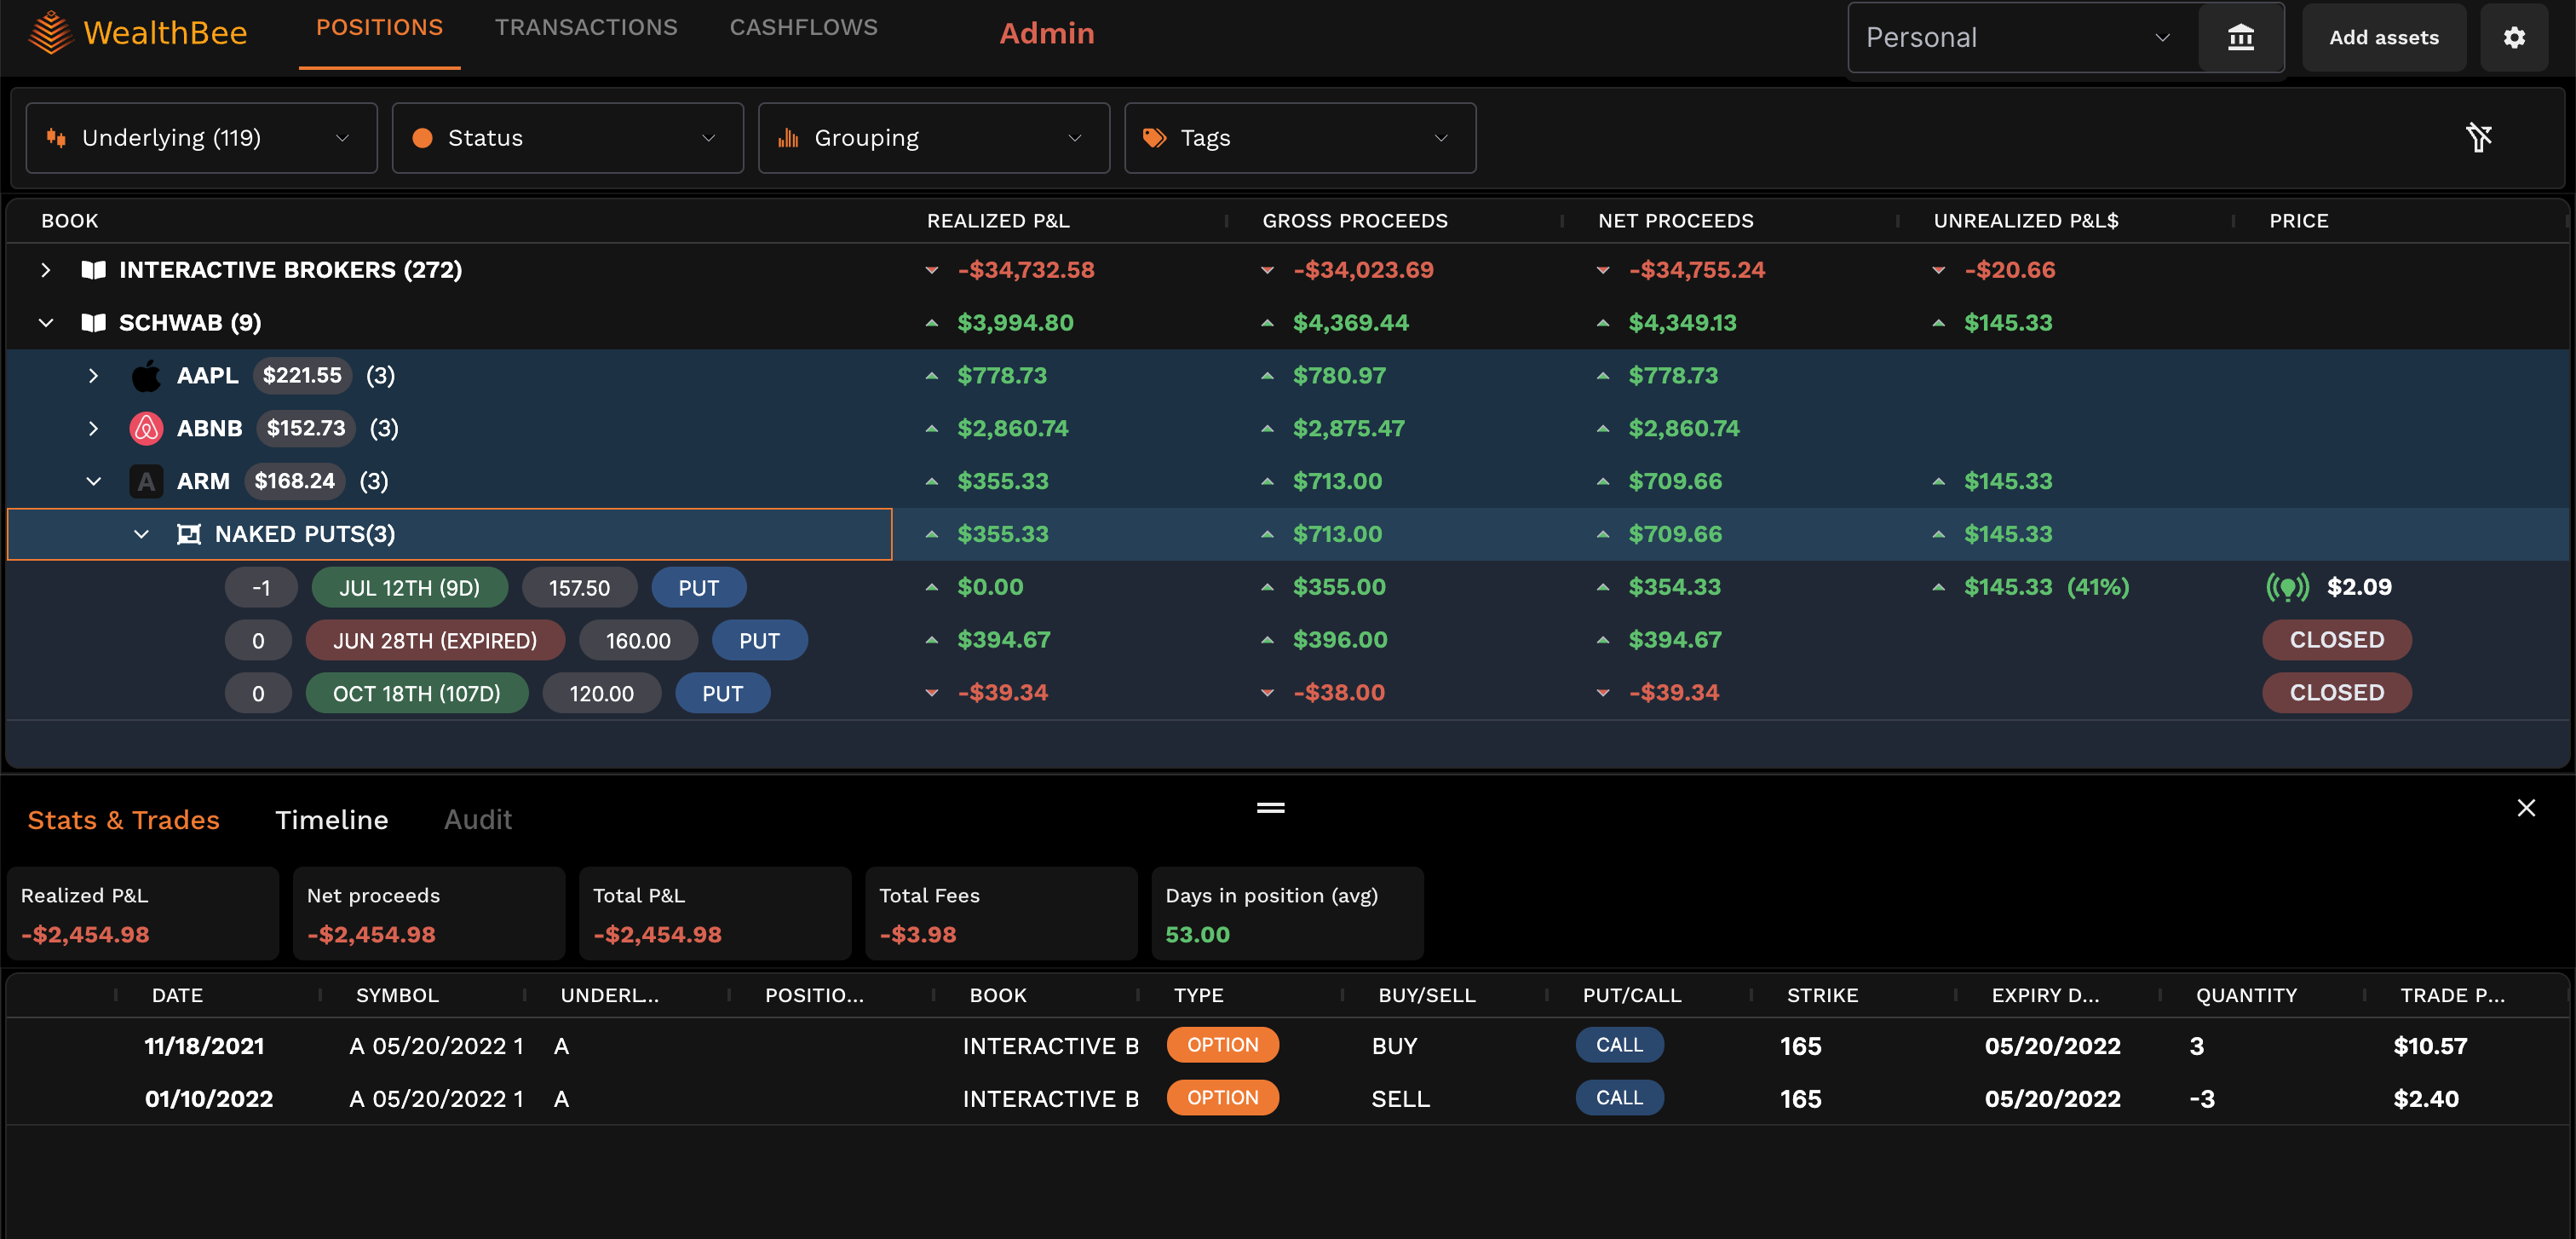Click the WealthBee logo icon

(50, 33)
